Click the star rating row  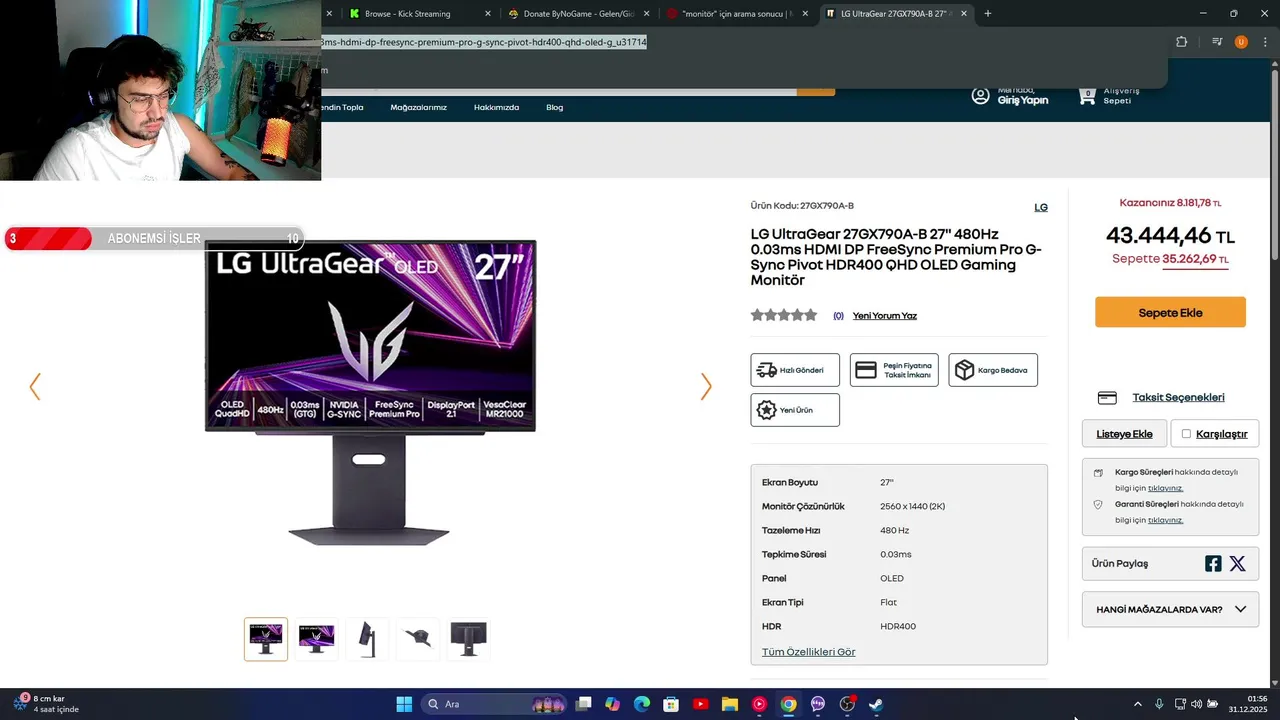784,315
